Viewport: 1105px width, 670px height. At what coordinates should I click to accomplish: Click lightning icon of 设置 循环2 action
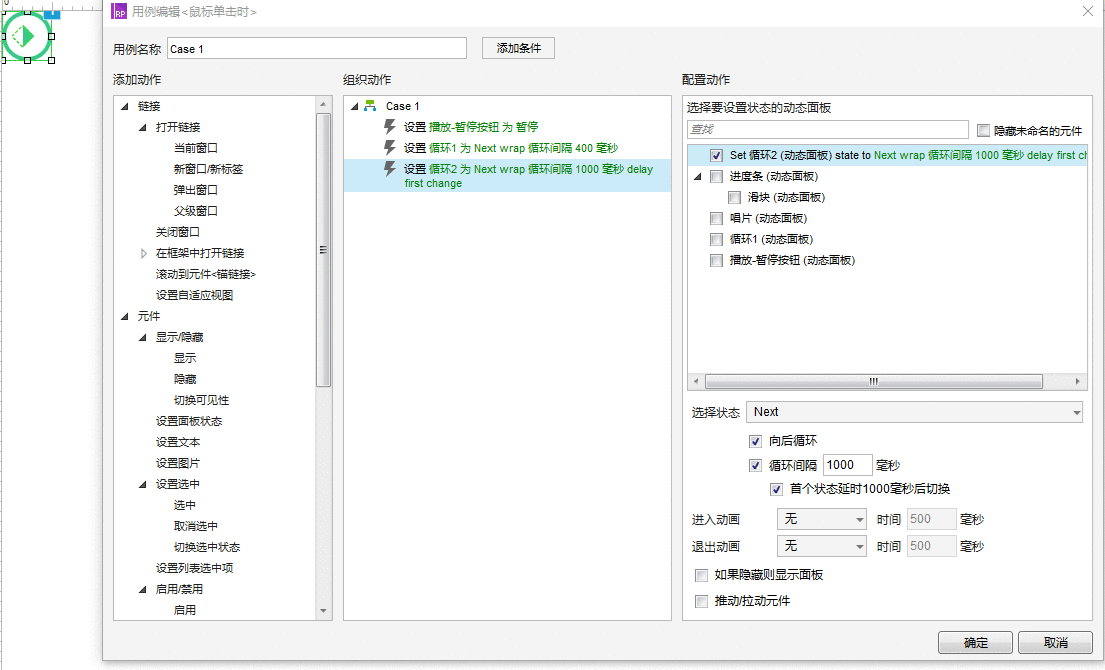pyautogui.click(x=389, y=169)
